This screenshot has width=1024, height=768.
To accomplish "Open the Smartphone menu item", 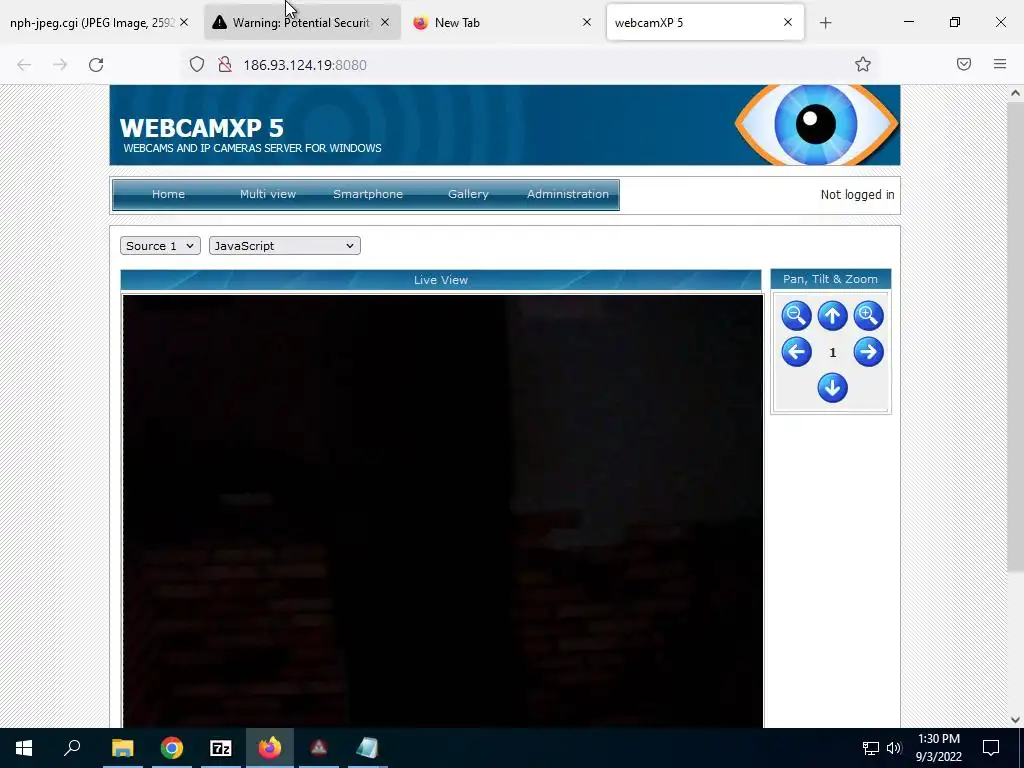I will tap(368, 194).
